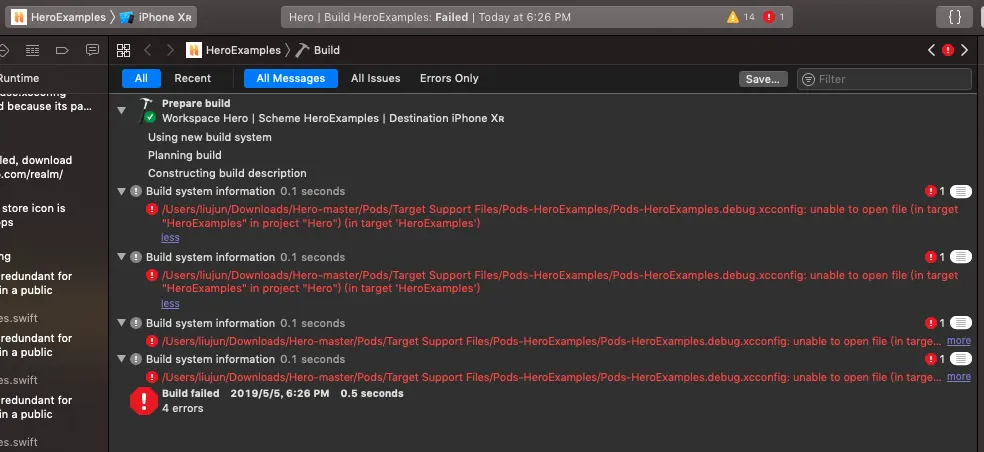Click 'more' link on third error
Viewport: 984px width, 452px height.
959,341
